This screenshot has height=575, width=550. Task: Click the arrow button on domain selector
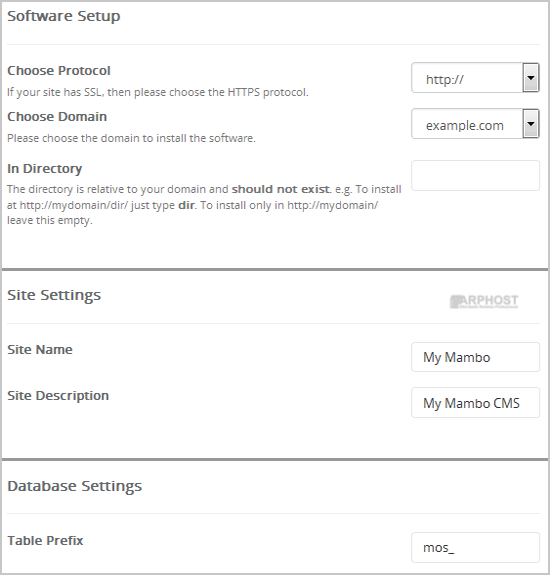click(531, 124)
